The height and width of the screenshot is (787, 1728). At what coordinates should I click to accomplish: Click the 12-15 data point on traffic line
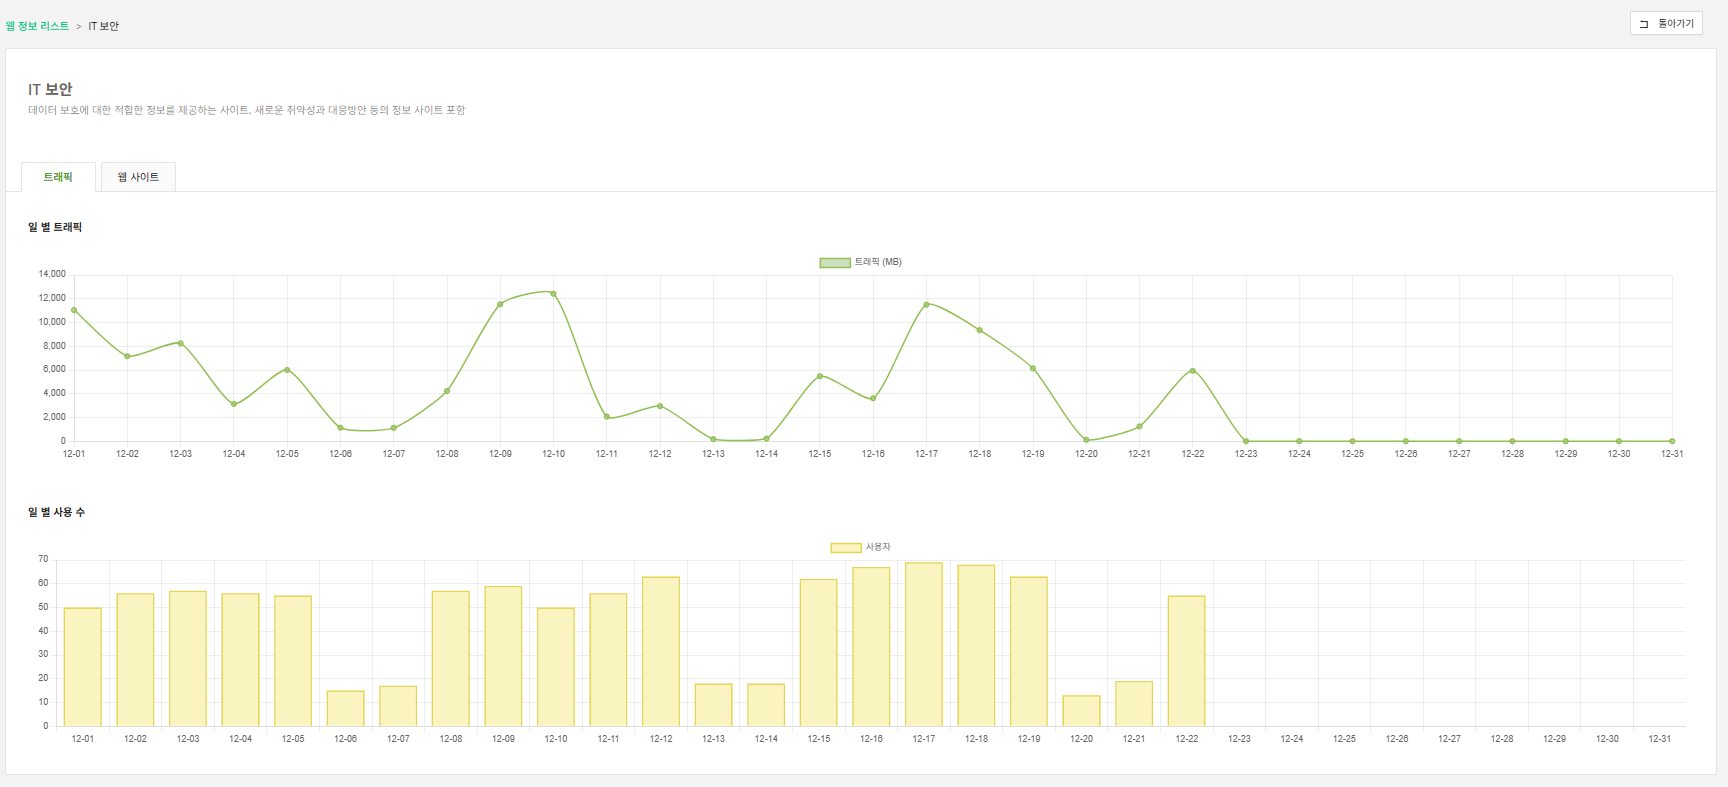coord(820,376)
